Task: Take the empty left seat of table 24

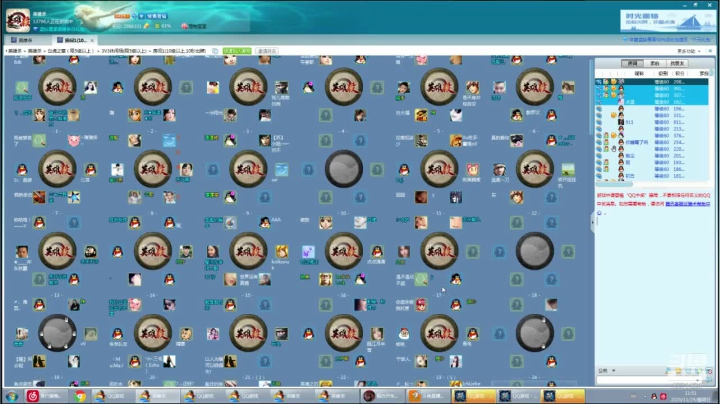Action: point(500,334)
